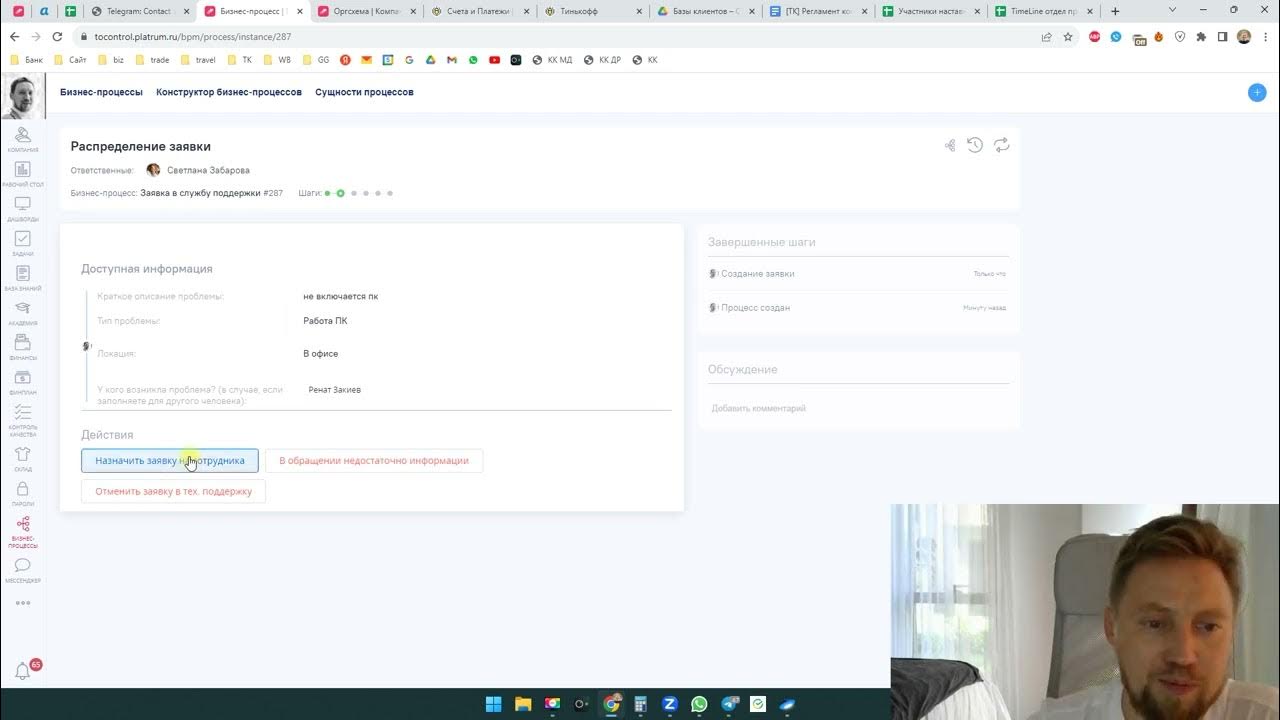Click user profile photo at top left

tap(24, 96)
